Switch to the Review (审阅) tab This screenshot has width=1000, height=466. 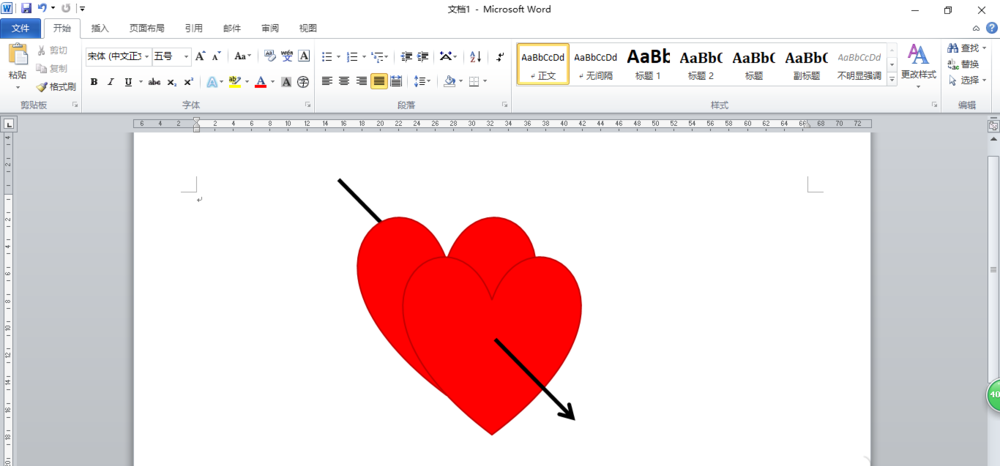270,28
